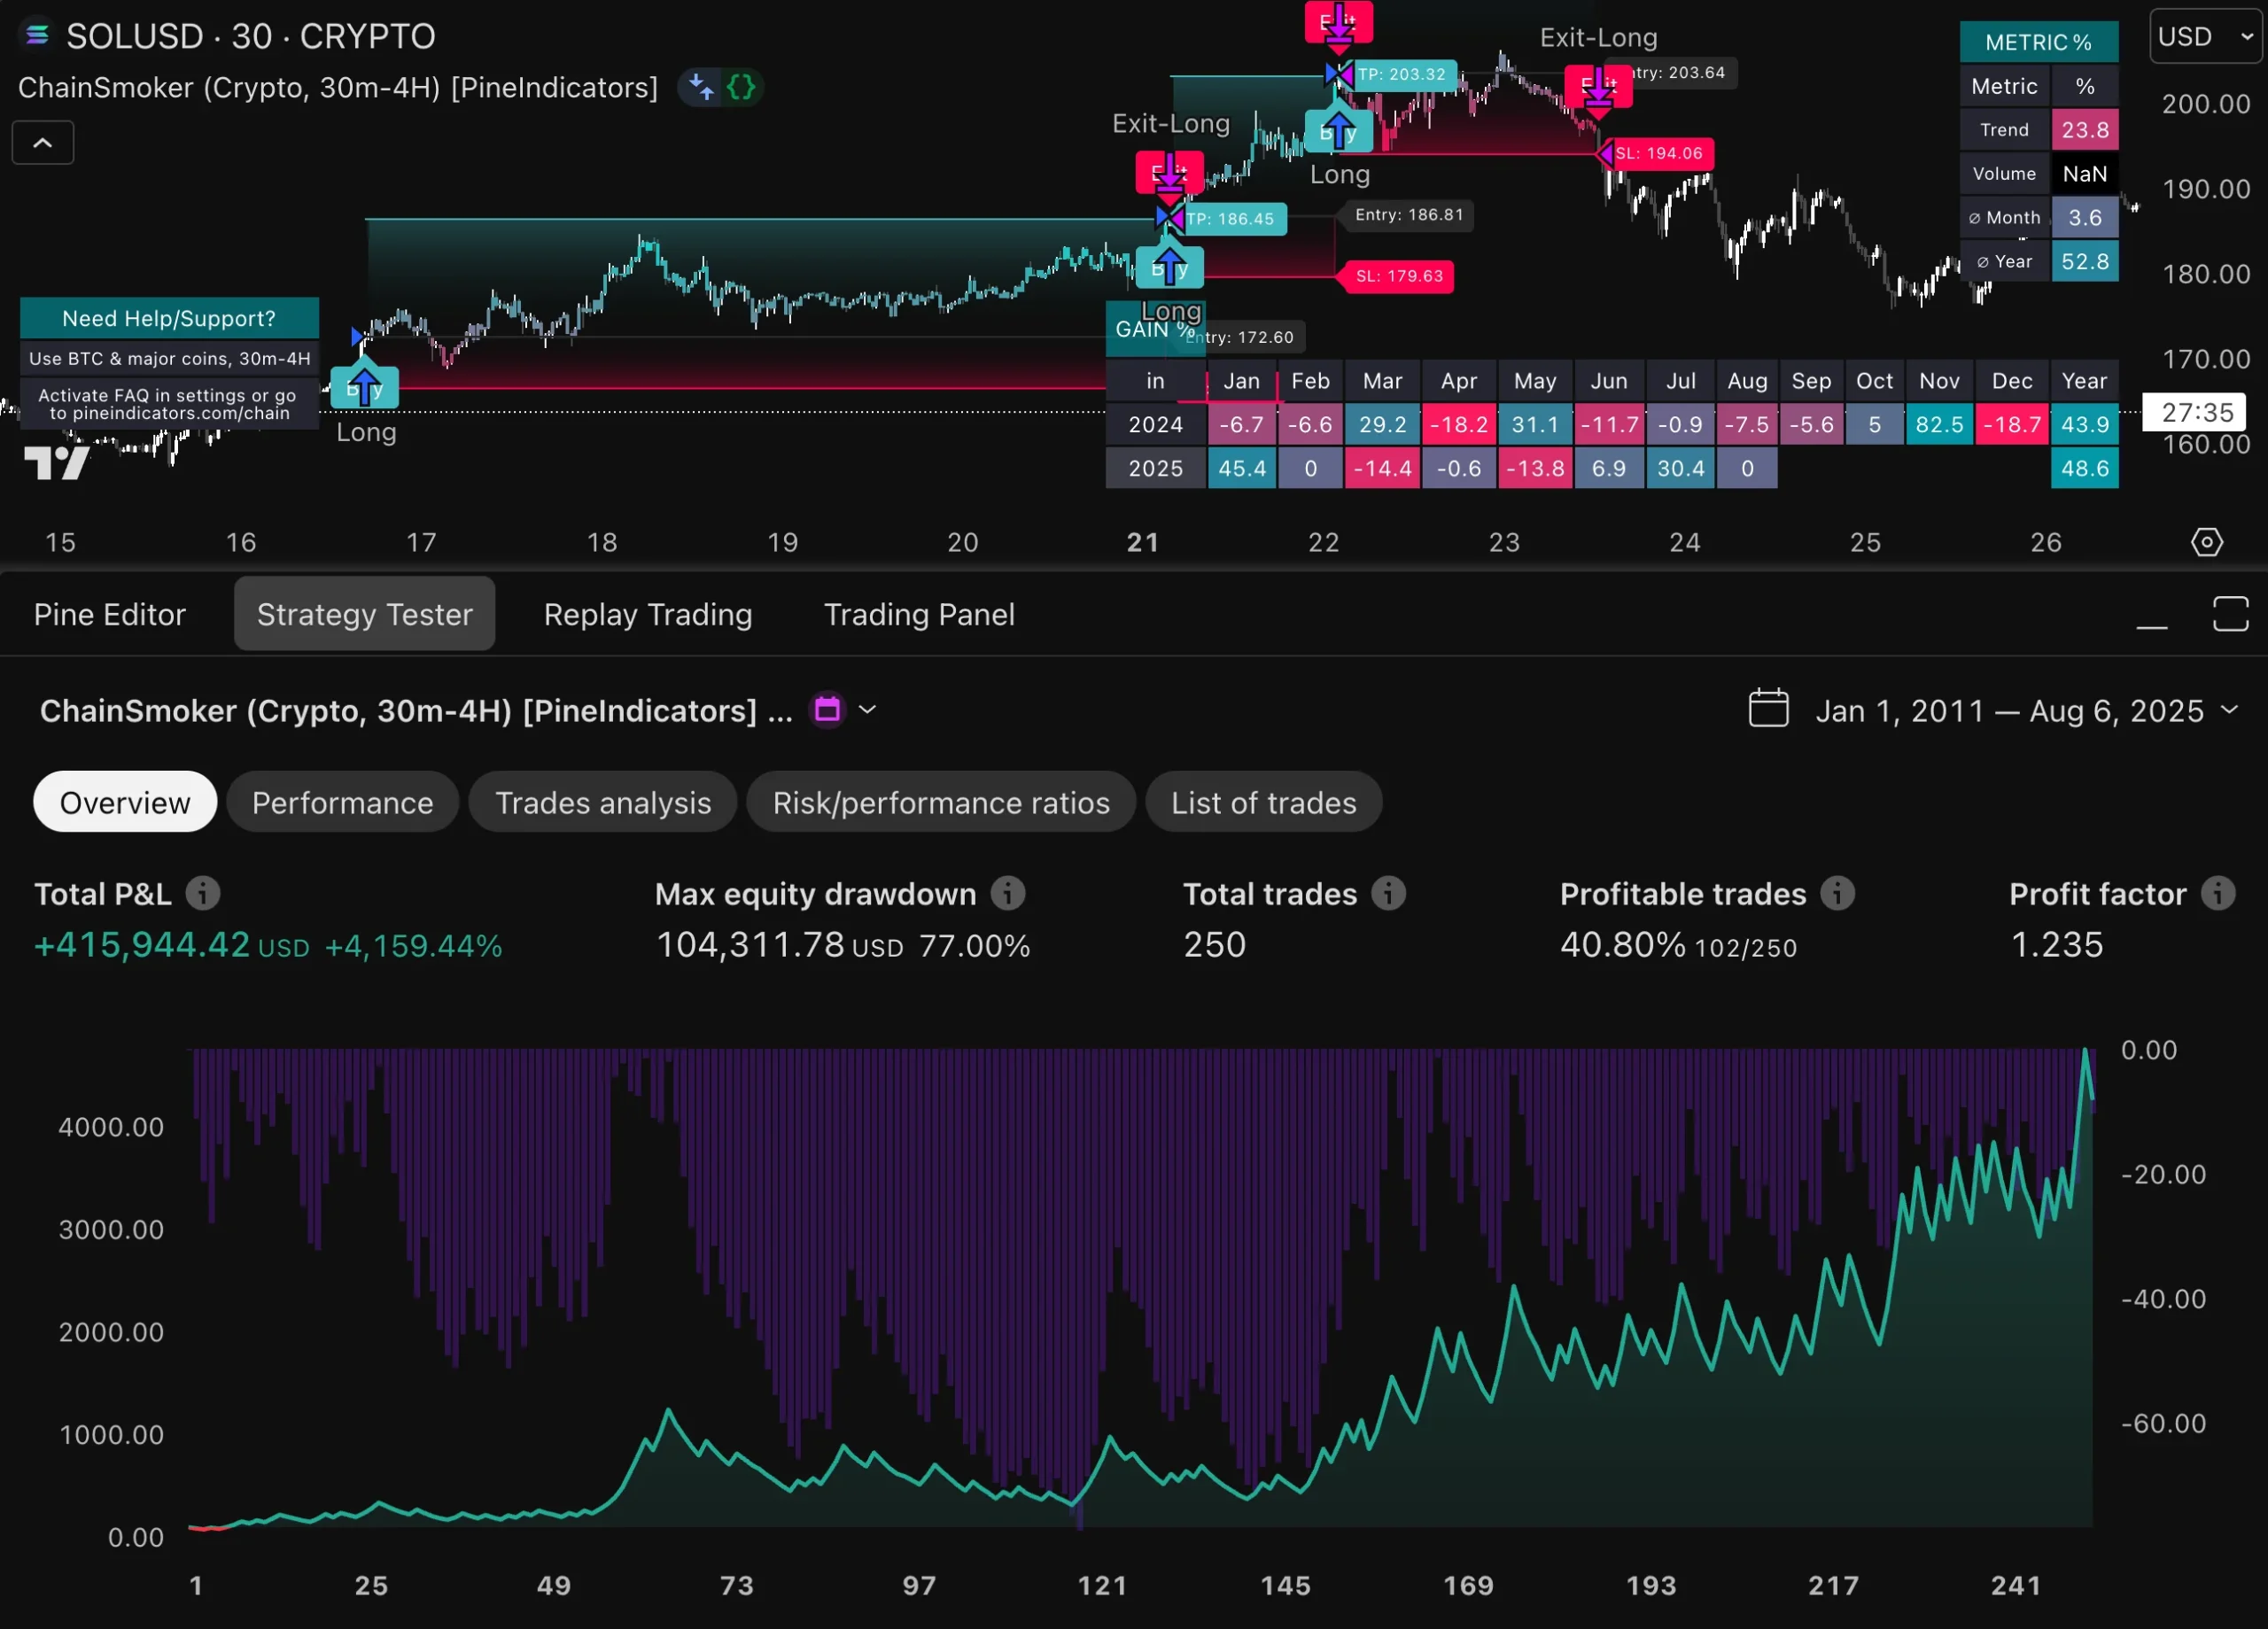Viewport: 2268px width, 1629px height.
Task: Expand the strategy name dropdown chevron
Action: (x=867, y=710)
